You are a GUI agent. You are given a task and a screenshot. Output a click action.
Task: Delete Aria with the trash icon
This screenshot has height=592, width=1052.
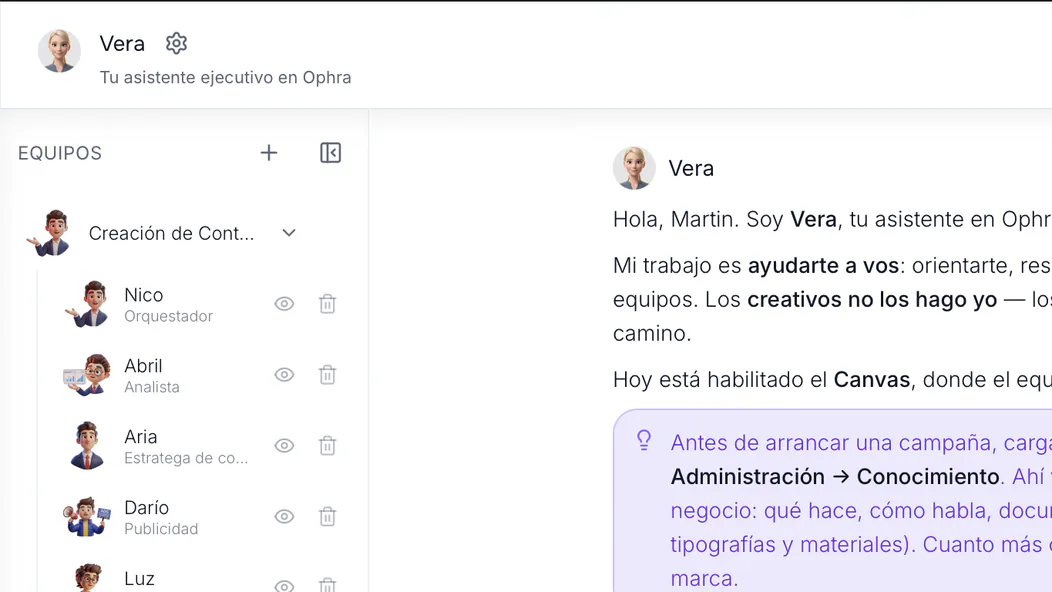point(327,446)
